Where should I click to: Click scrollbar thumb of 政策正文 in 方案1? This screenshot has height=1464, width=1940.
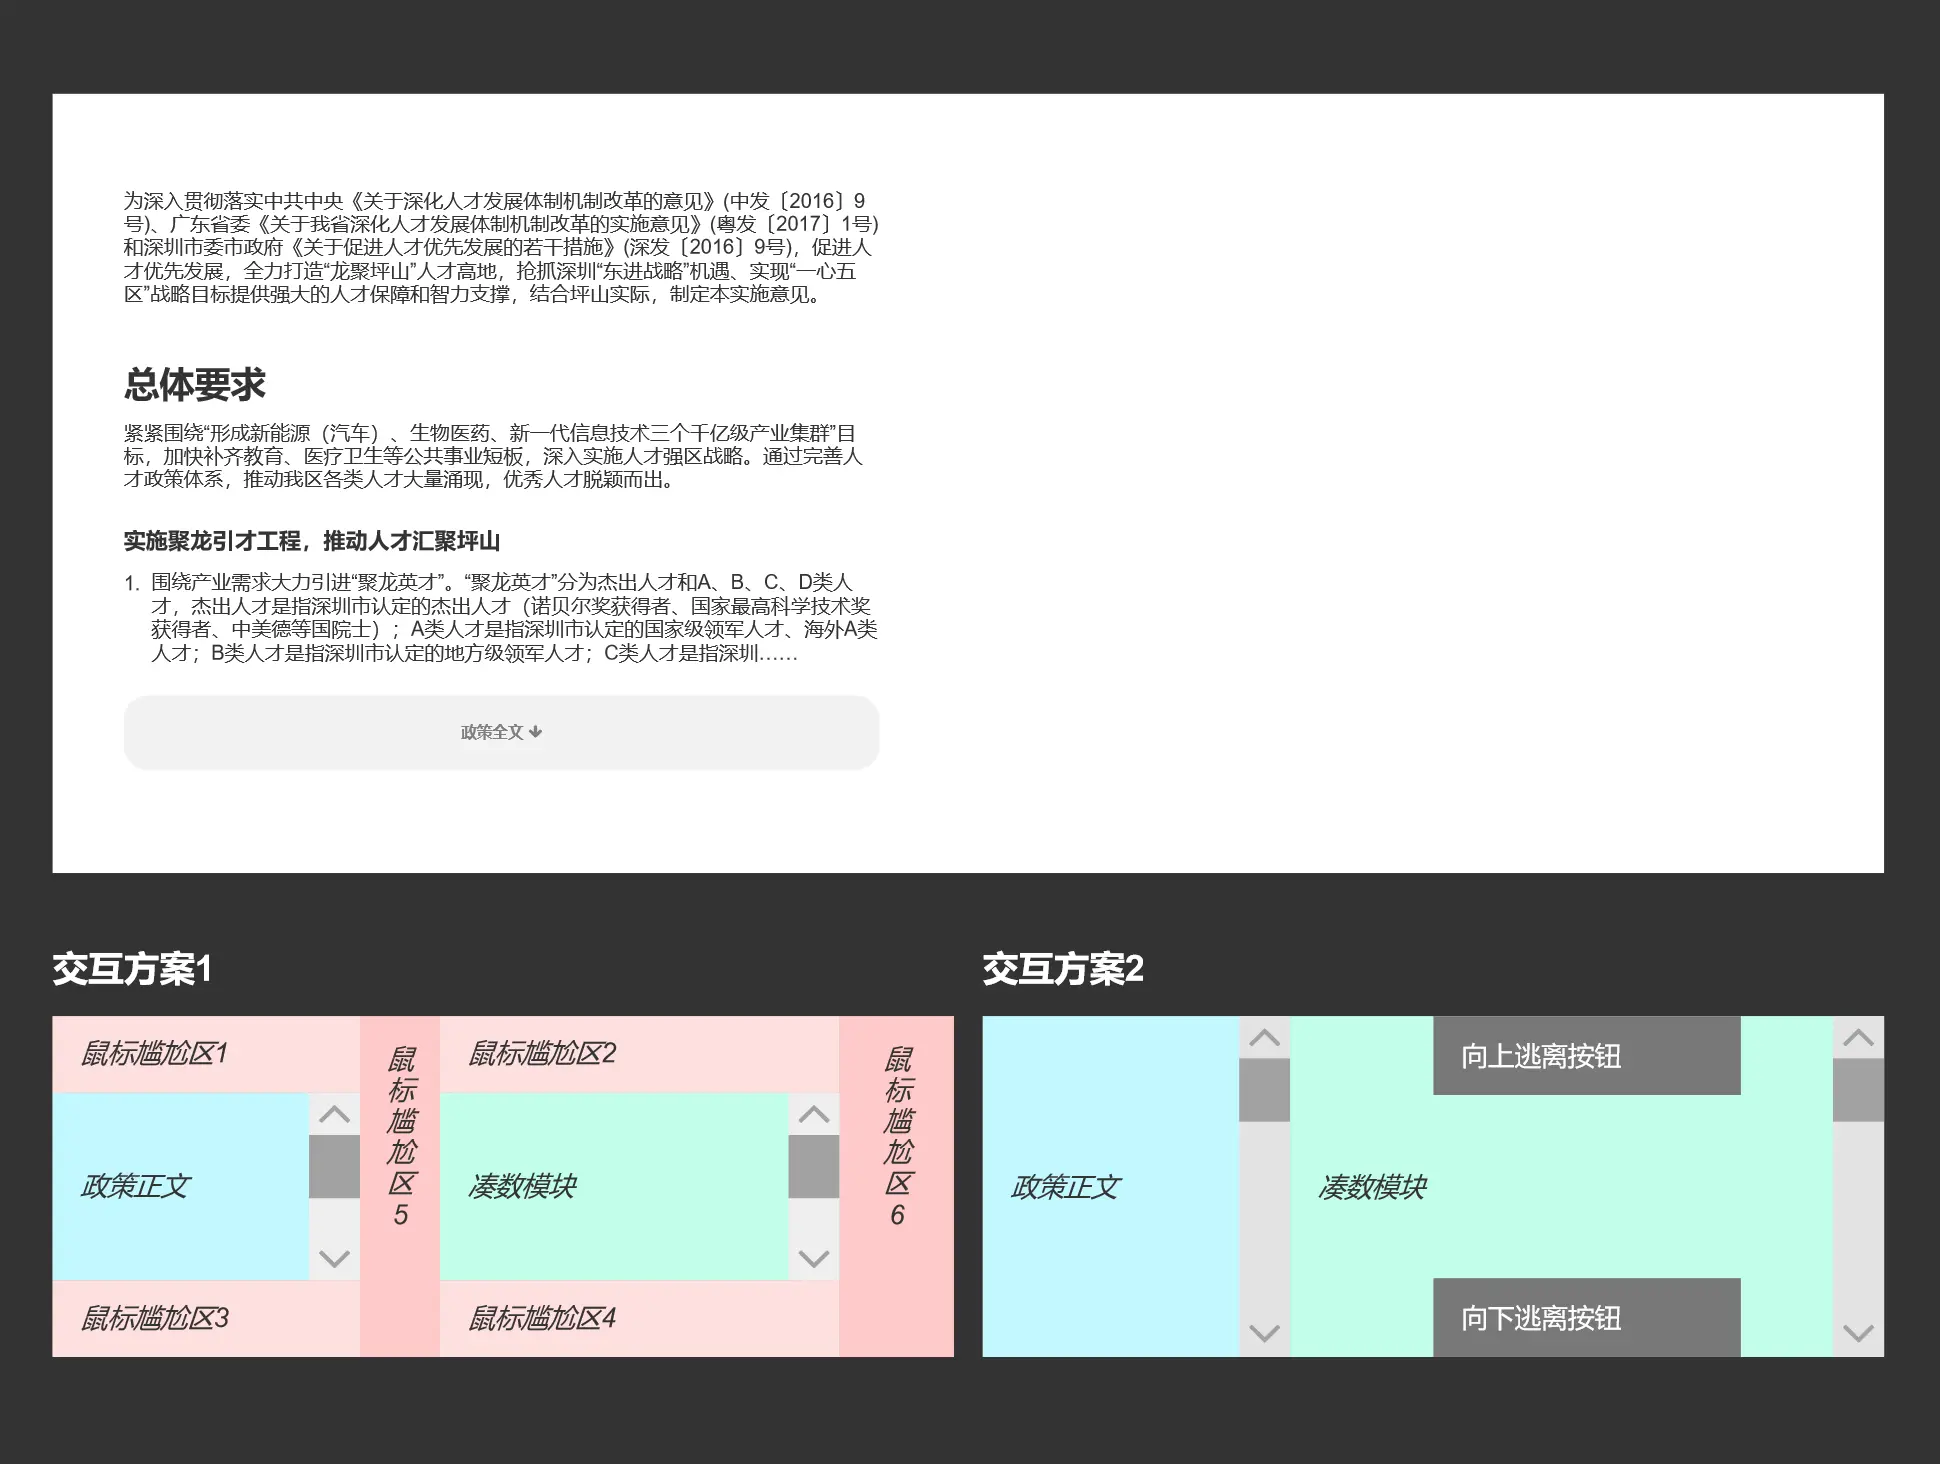coord(334,1166)
